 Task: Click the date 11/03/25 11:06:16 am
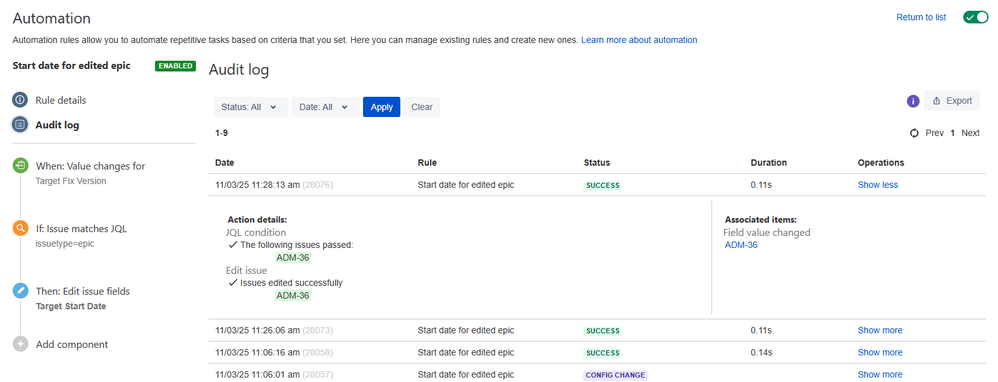pyautogui.click(x=257, y=353)
